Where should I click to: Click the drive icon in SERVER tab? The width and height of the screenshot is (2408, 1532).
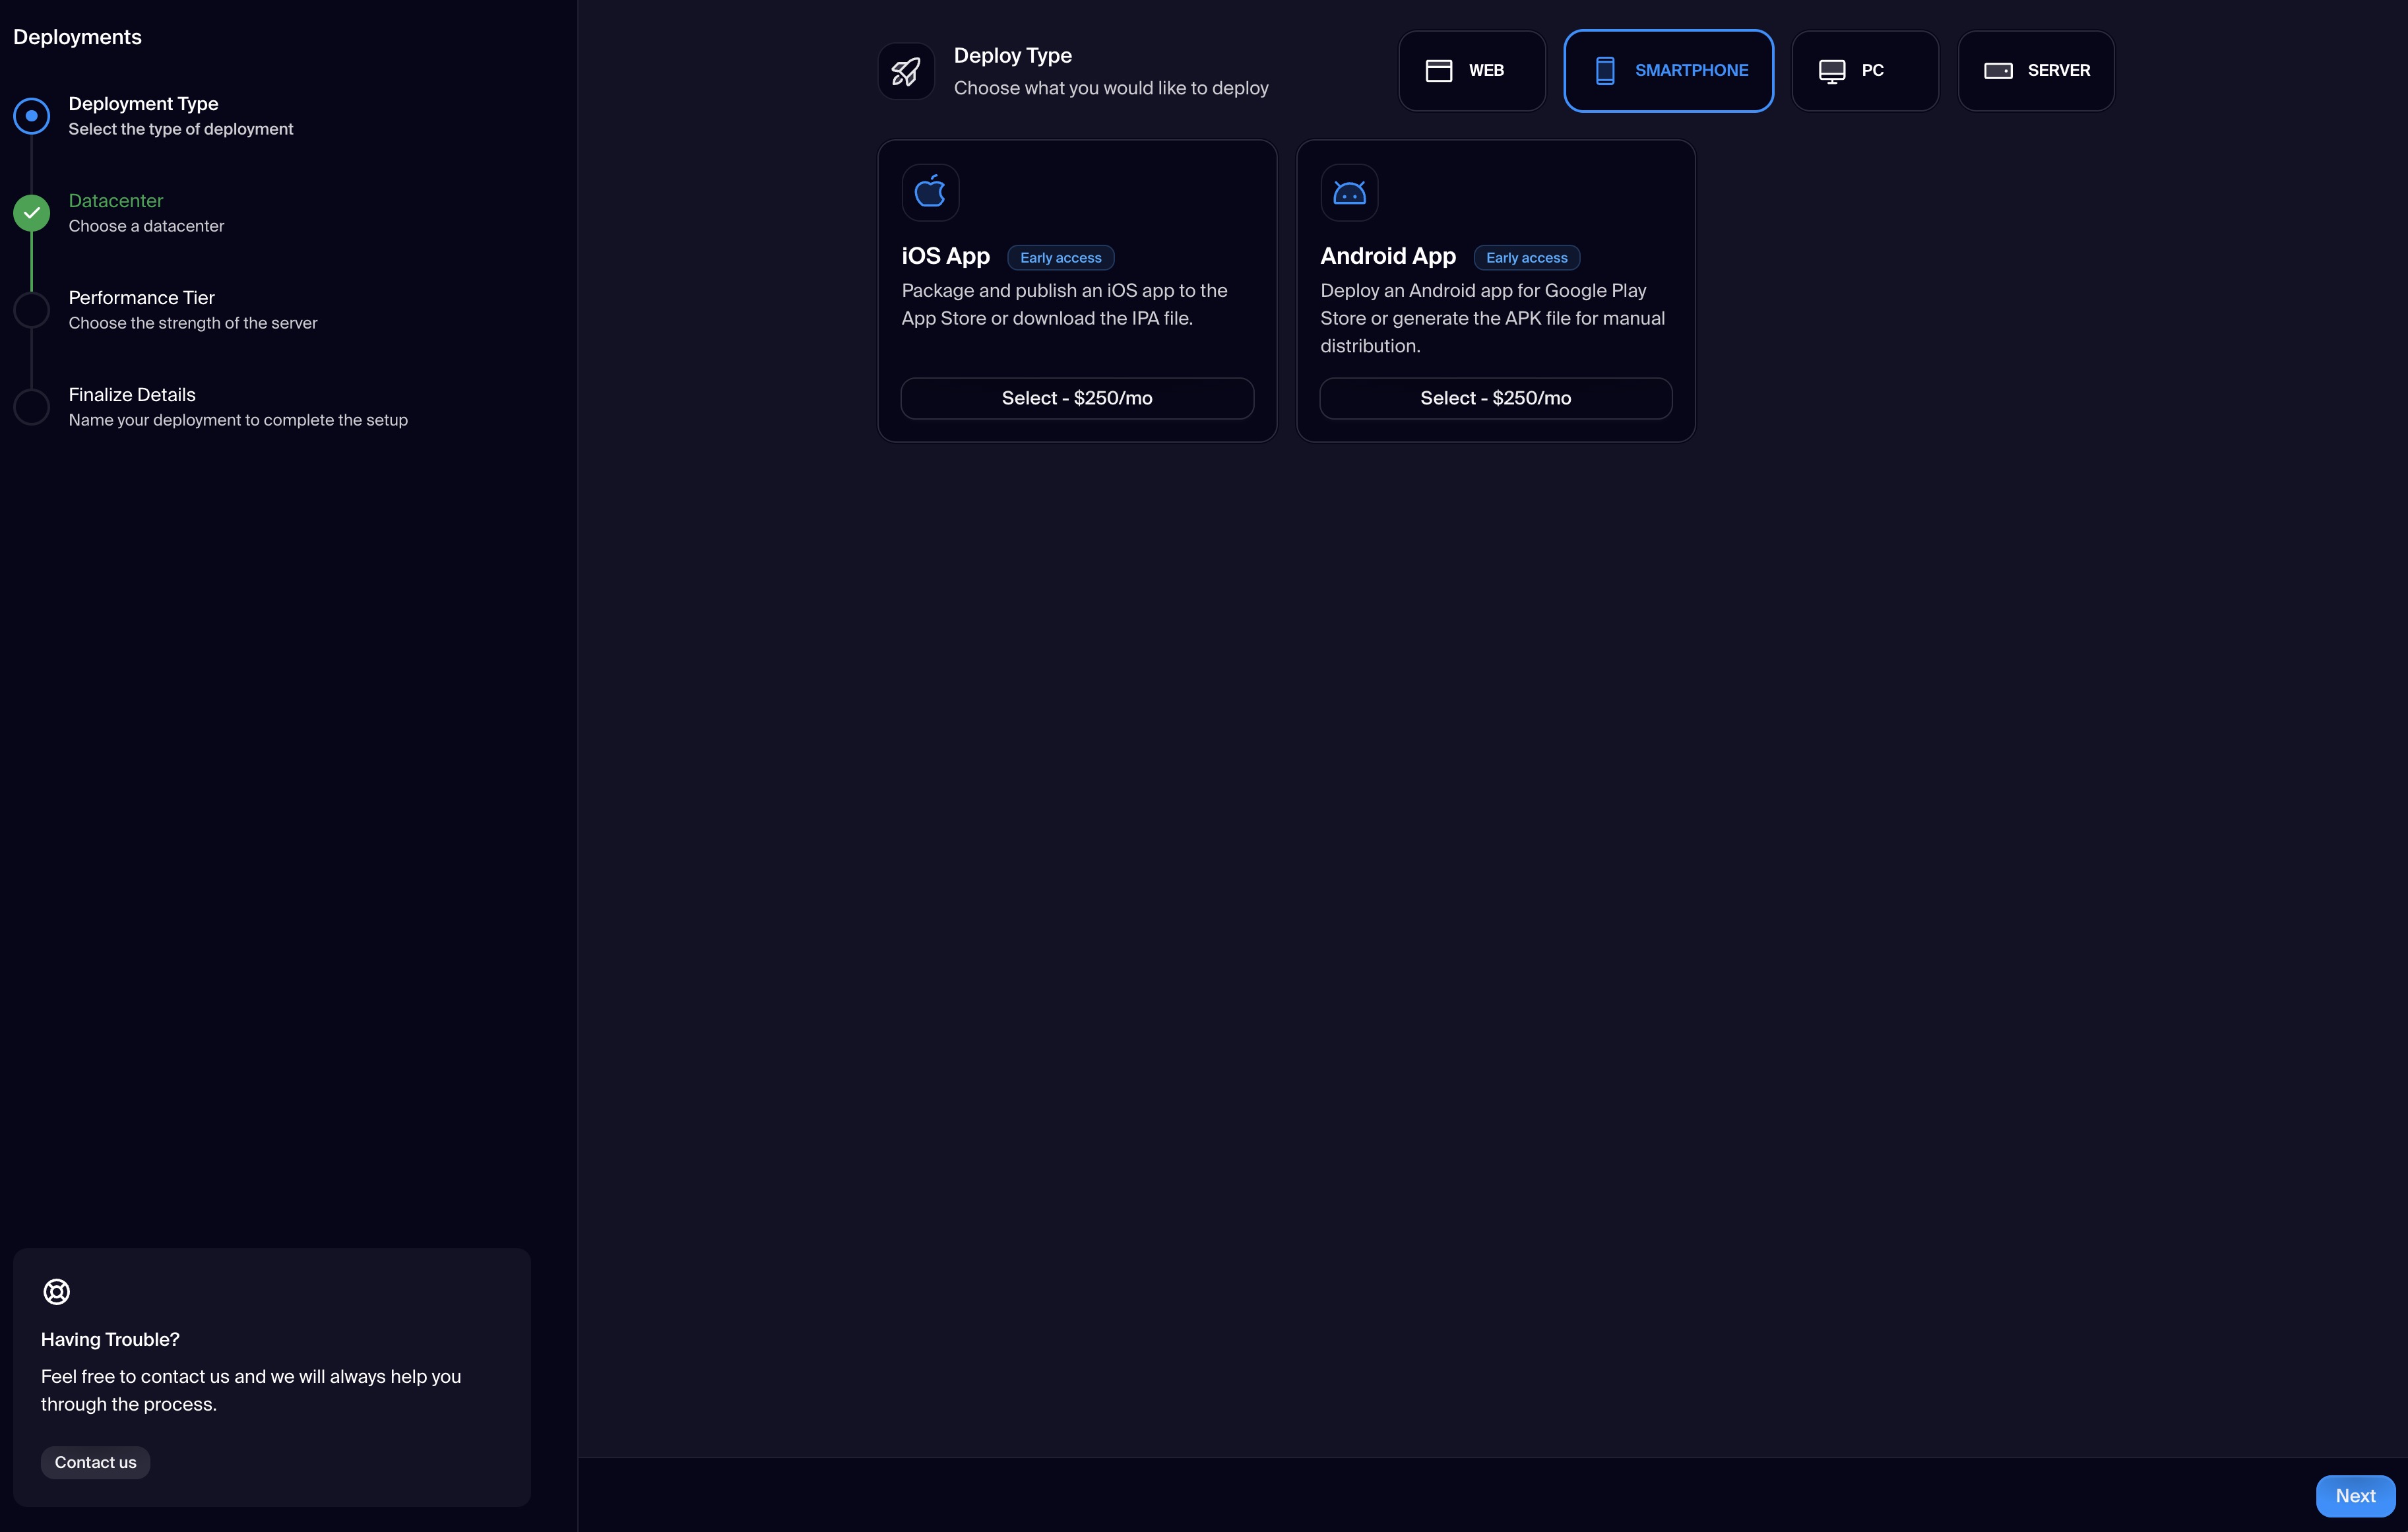1997,71
